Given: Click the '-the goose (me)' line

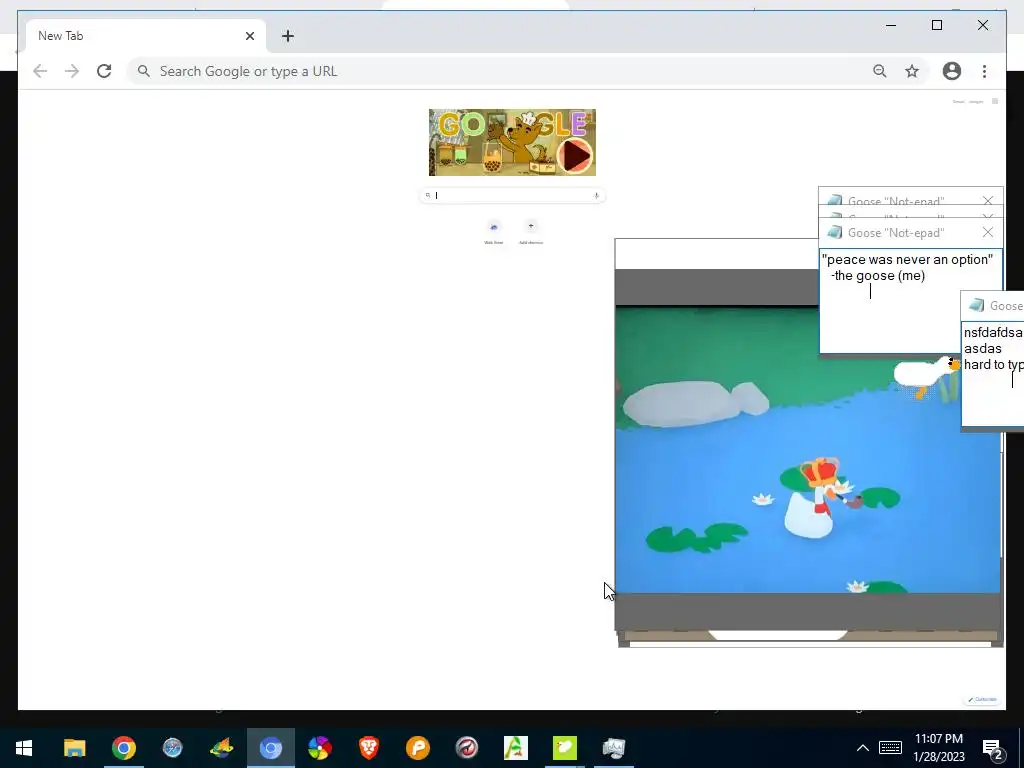Looking at the screenshot, I should 878,276.
